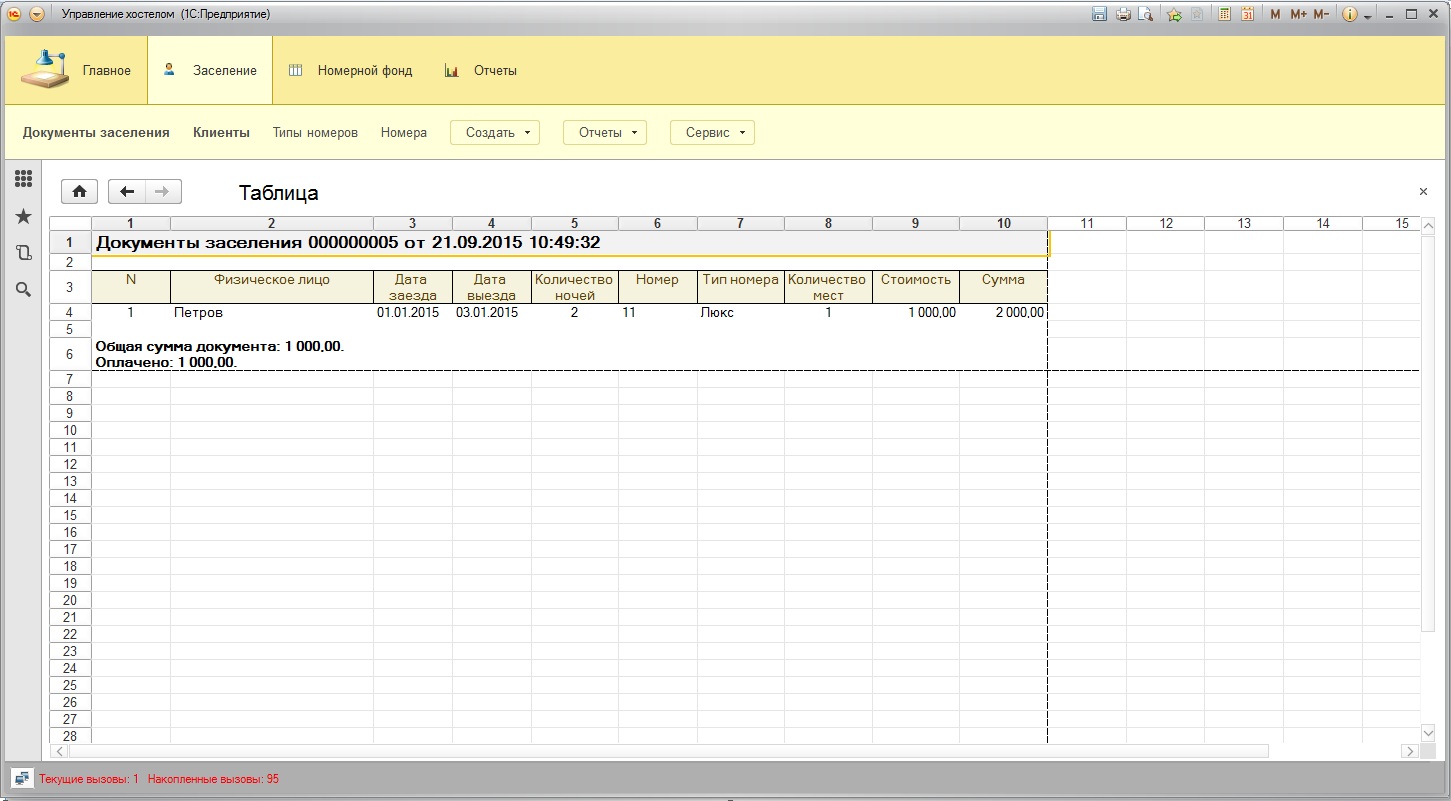Click the Накопленные вызовы: 95 status text
This screenshot has height=801, width=1451.
pyautogui.click(x=213, y=779)
